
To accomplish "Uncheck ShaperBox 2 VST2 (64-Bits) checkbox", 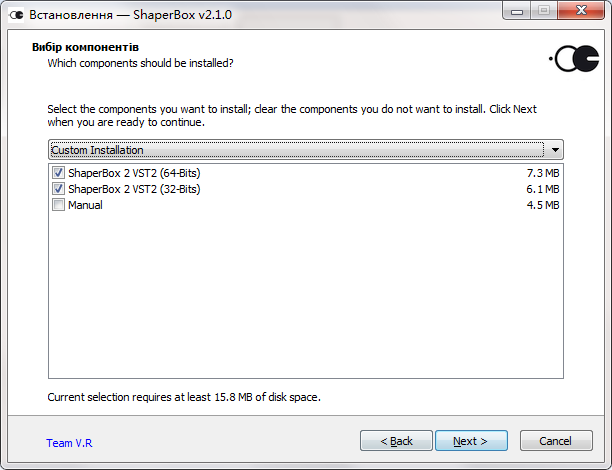I will (59, 173).
